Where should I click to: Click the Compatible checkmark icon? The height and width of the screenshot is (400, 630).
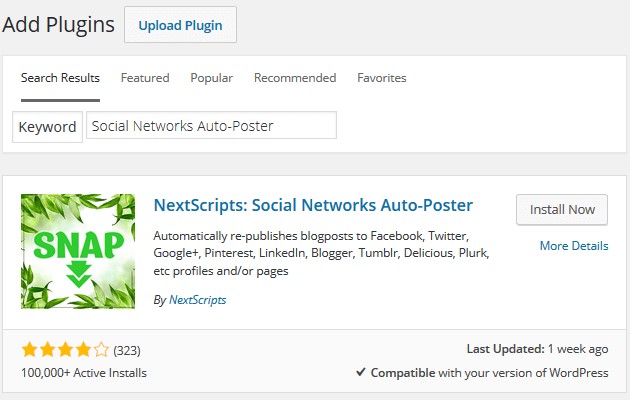pyautogui.click(x=360, y=373)
